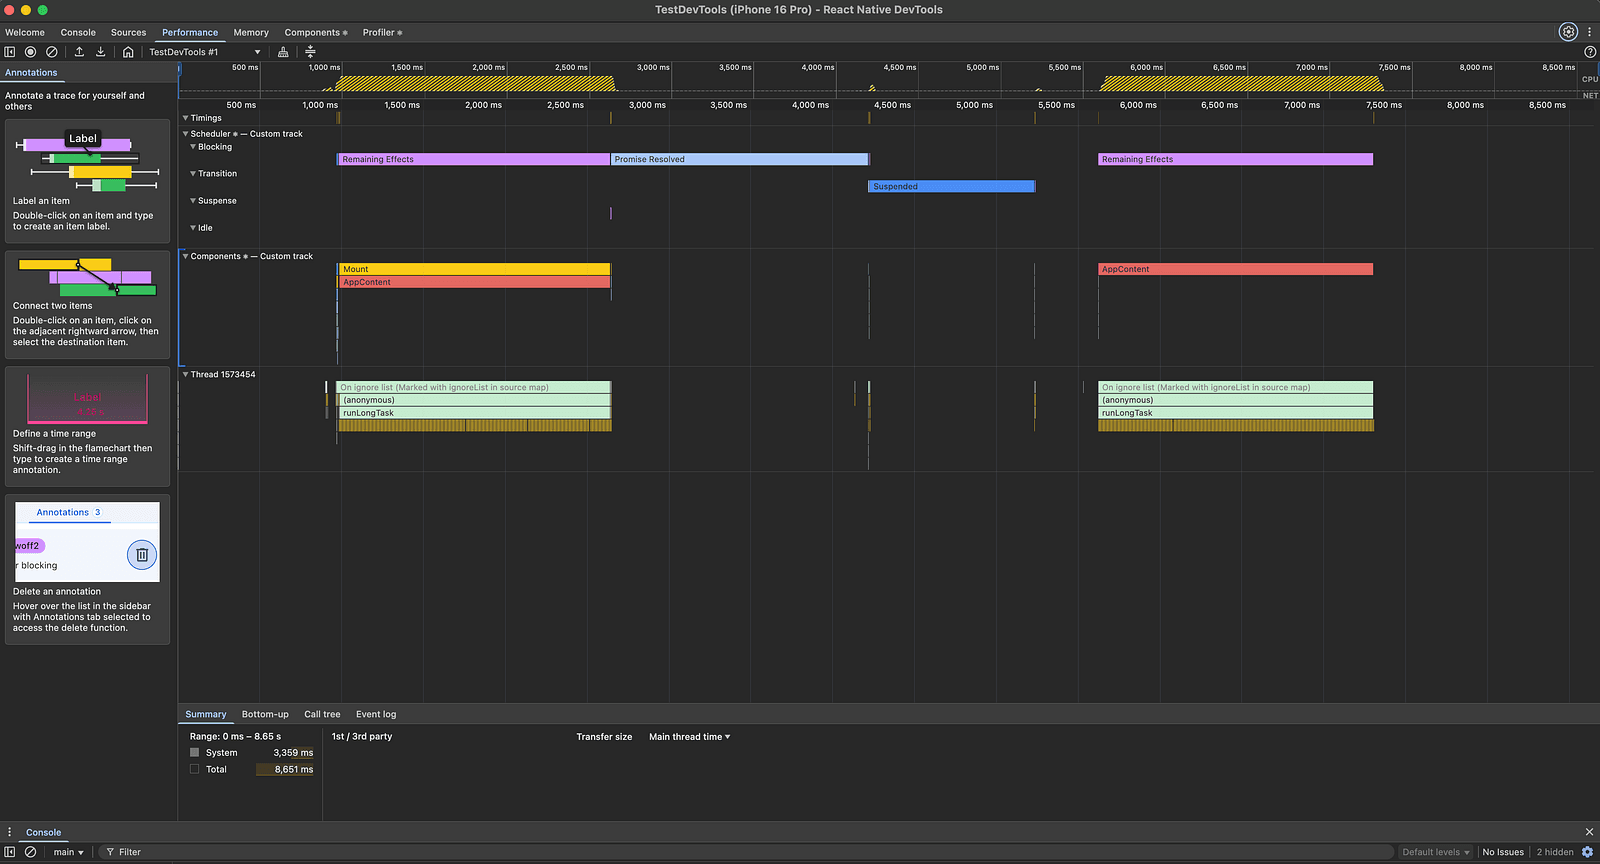Open the keyboard shortcuts help icon
The width and height of the screenshot is (1600, 864).
tap(1590, 52)
